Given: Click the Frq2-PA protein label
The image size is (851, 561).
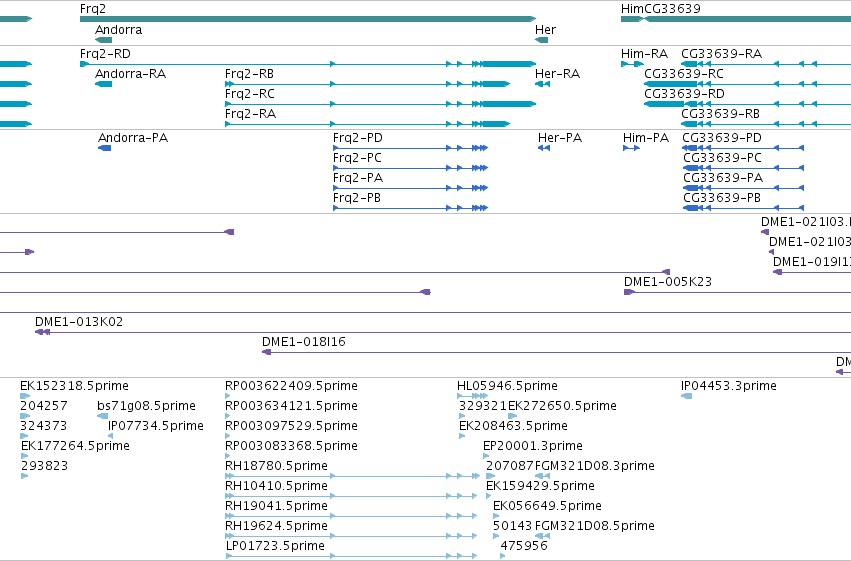Looking at the screenshot, I should (x=358, y=178).
